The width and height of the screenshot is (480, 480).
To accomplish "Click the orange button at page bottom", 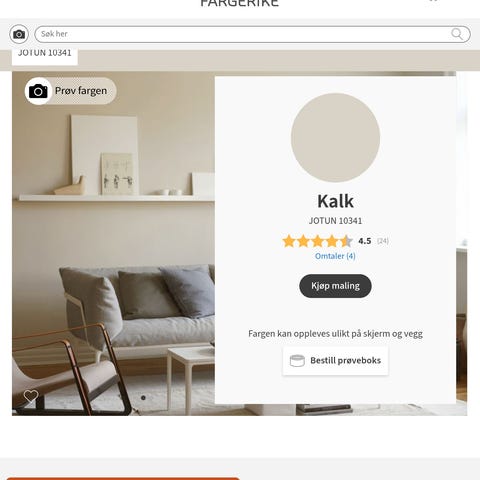I will (123, 479).
